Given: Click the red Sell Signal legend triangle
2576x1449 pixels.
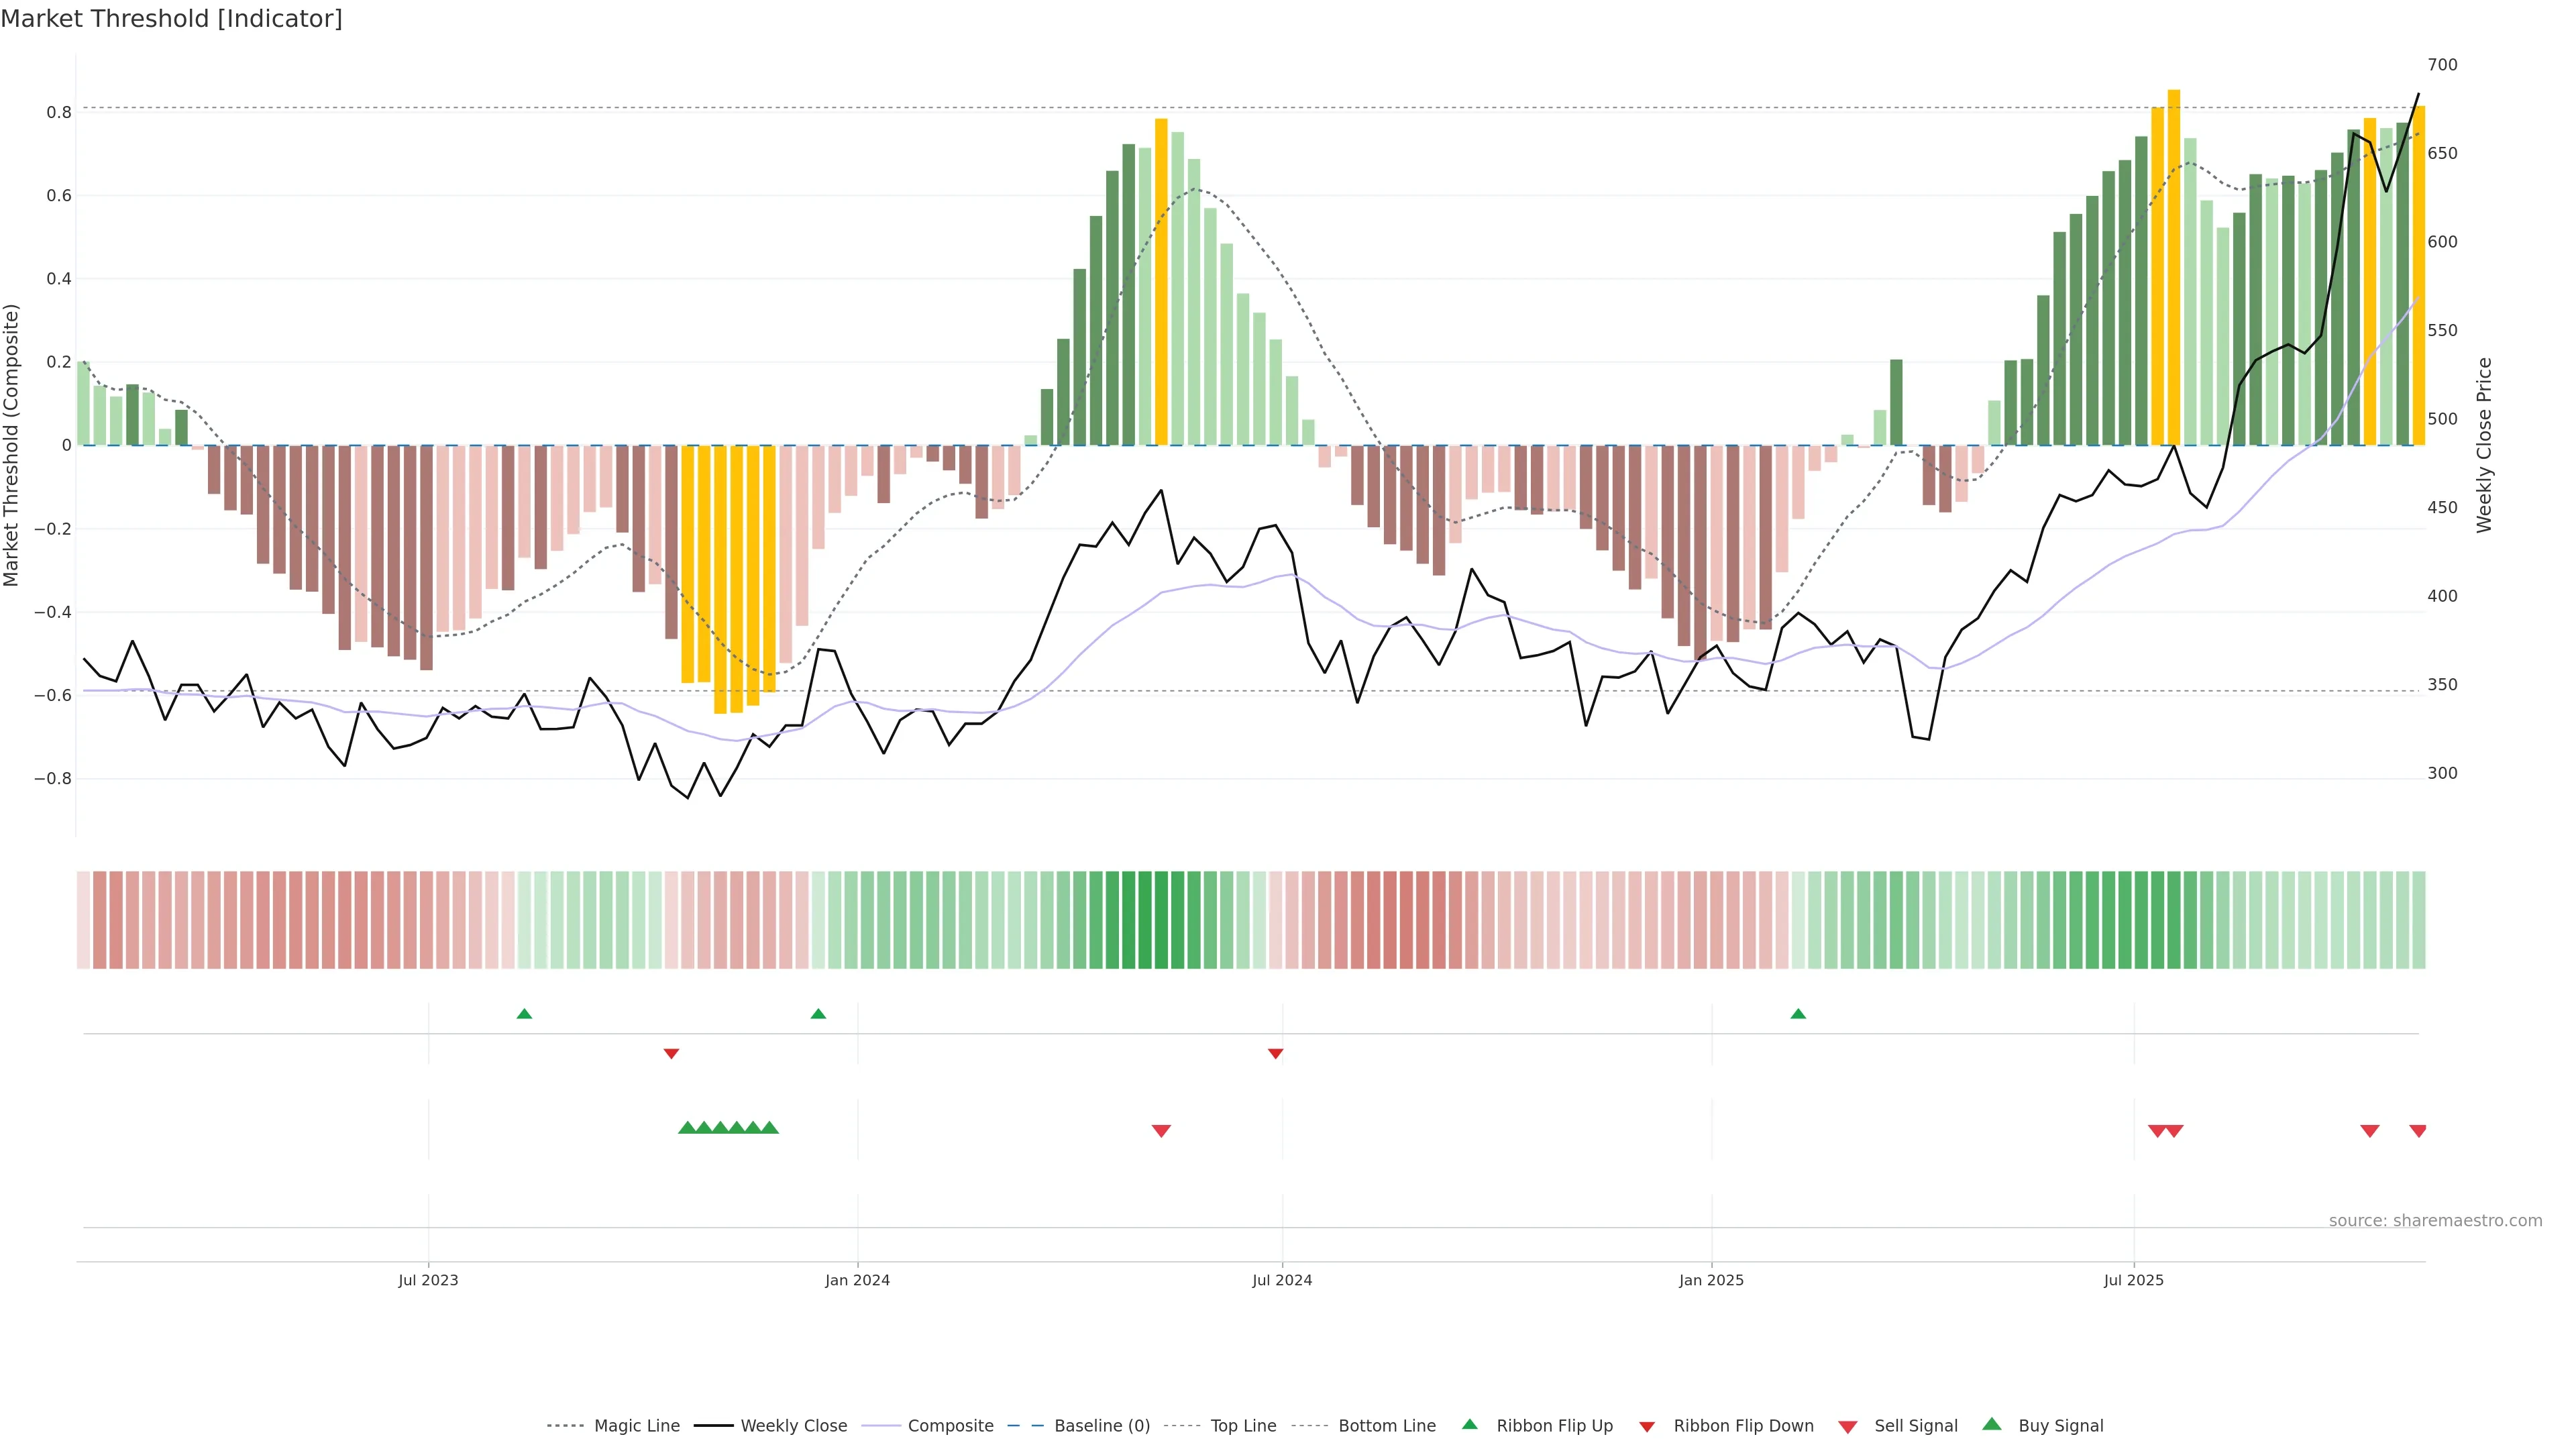Looking at the screenshot, I should (x=1847, y=1426).
